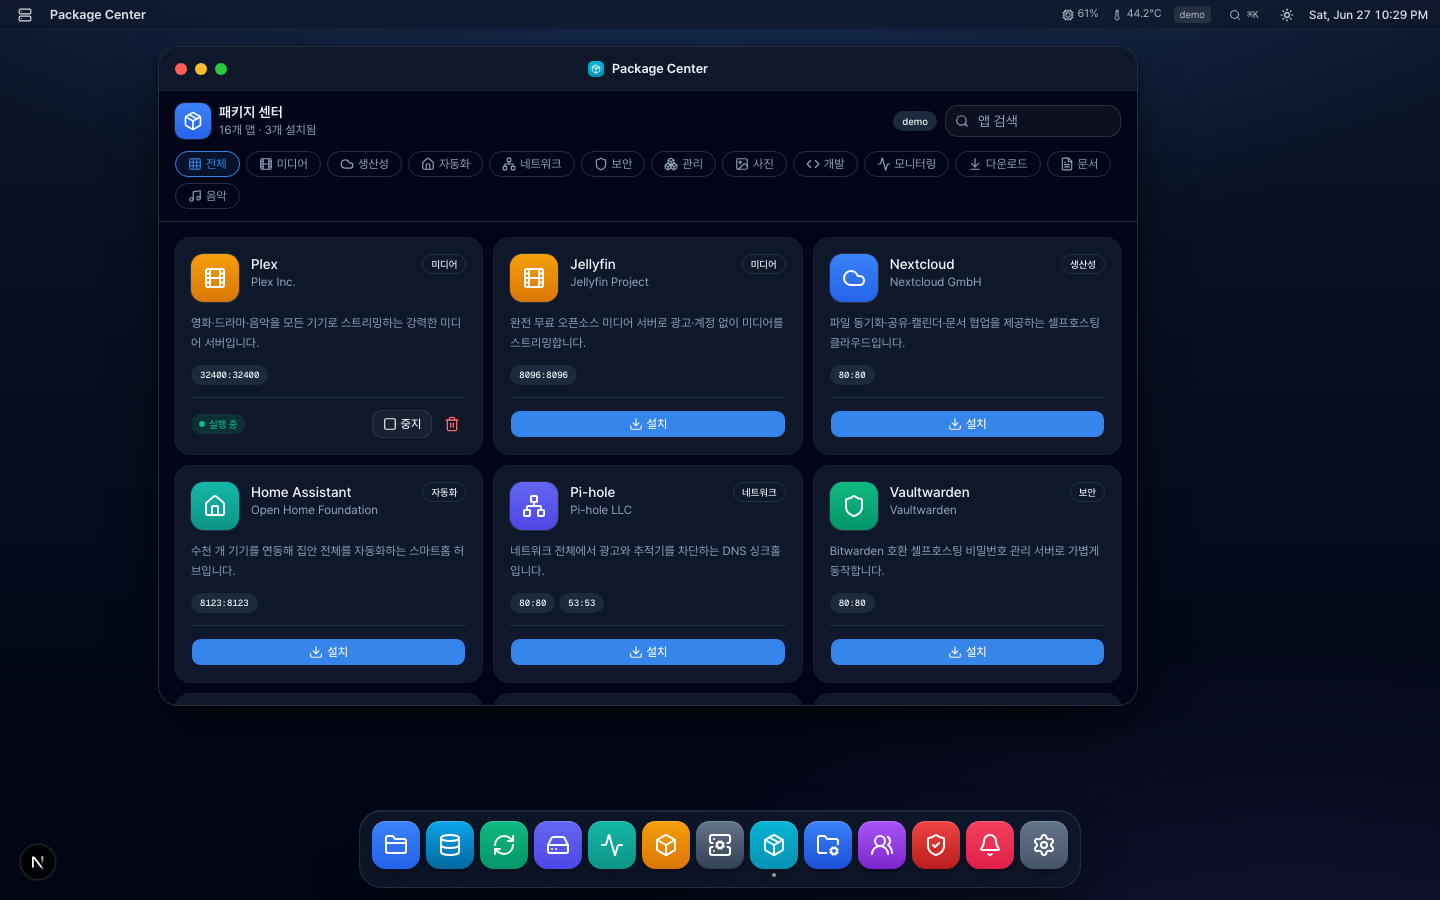1440x900 pixels.
Task: Open the blue plain folder dock icon
Action: coord(396,845)
